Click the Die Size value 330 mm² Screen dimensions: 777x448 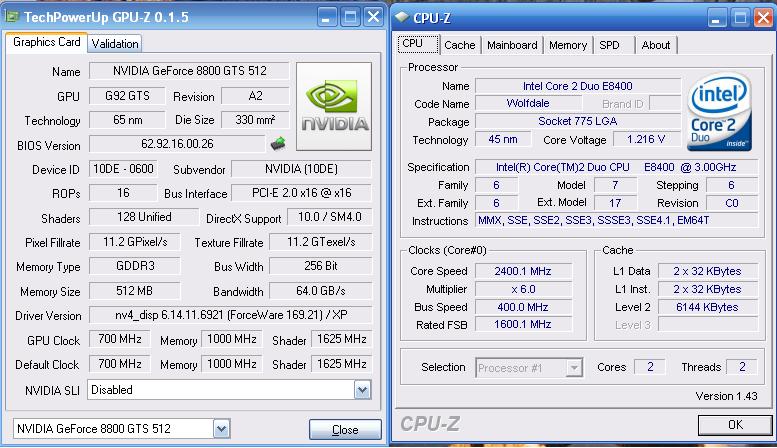pos(255,120)
